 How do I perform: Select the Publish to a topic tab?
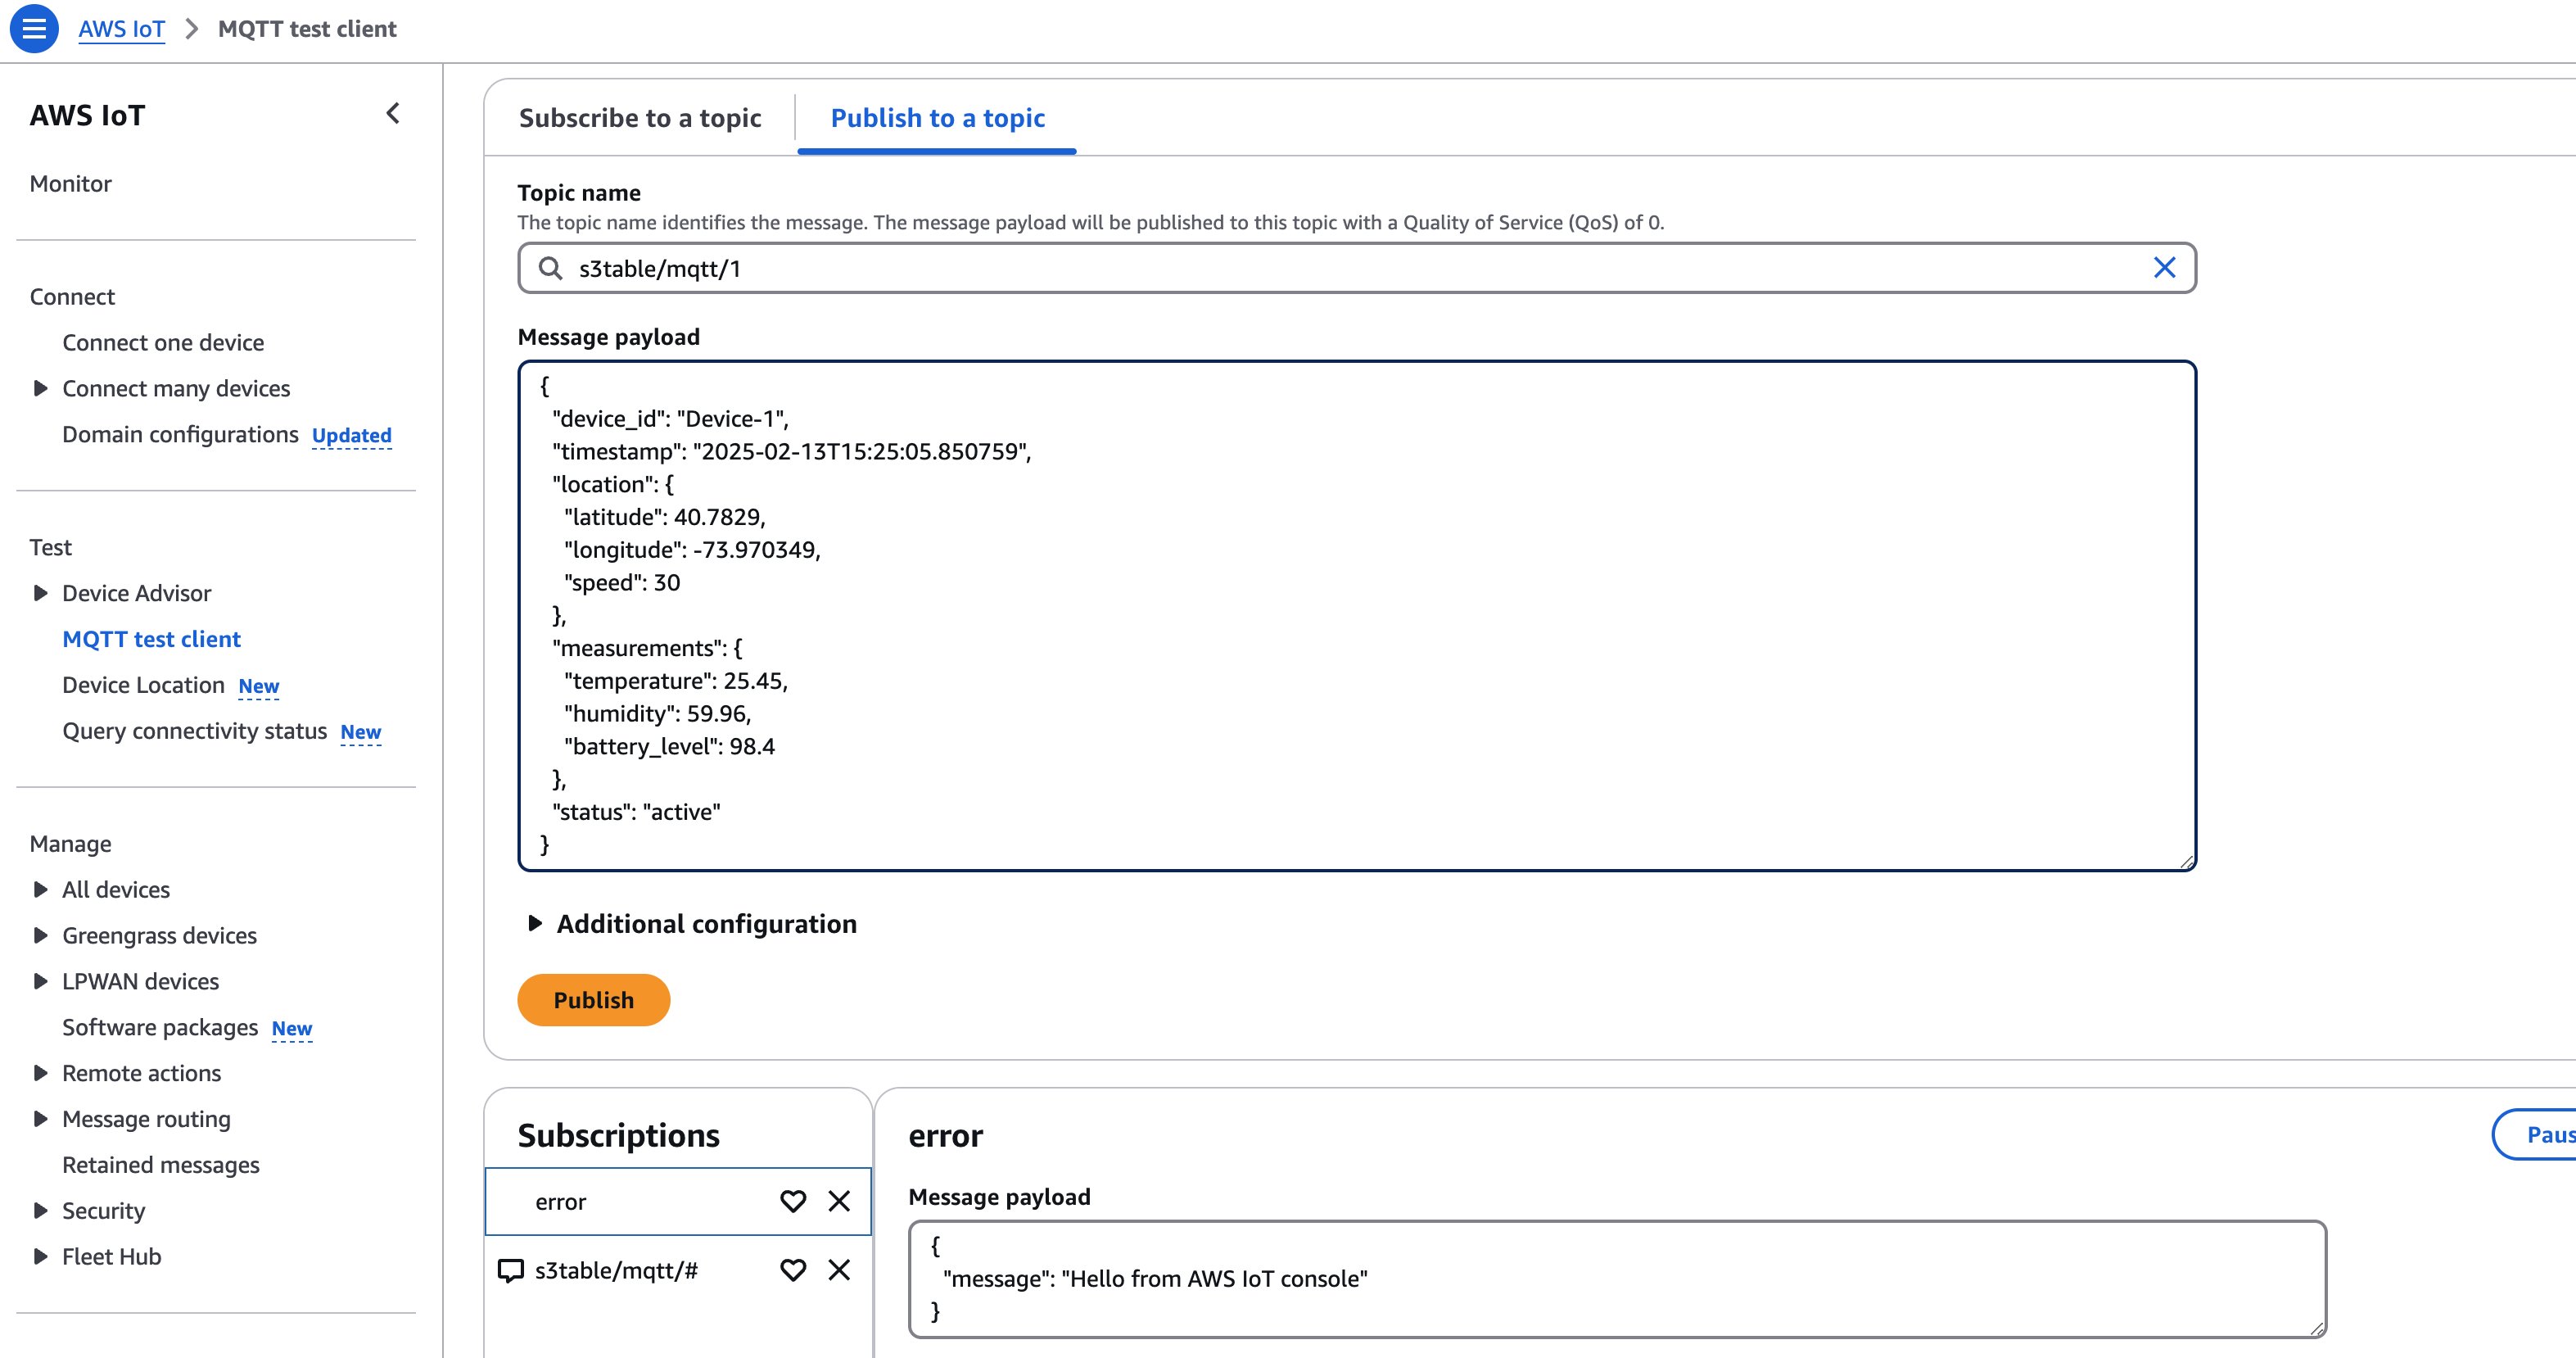937,118
